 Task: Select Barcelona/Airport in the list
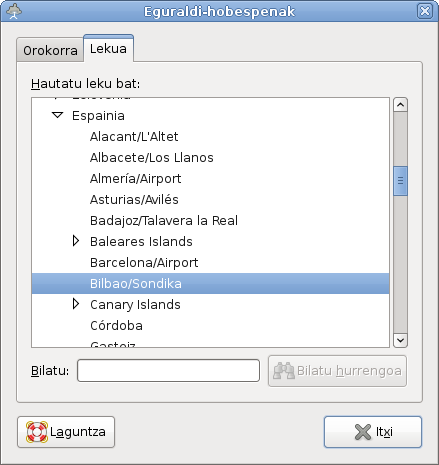pos(210,262)
